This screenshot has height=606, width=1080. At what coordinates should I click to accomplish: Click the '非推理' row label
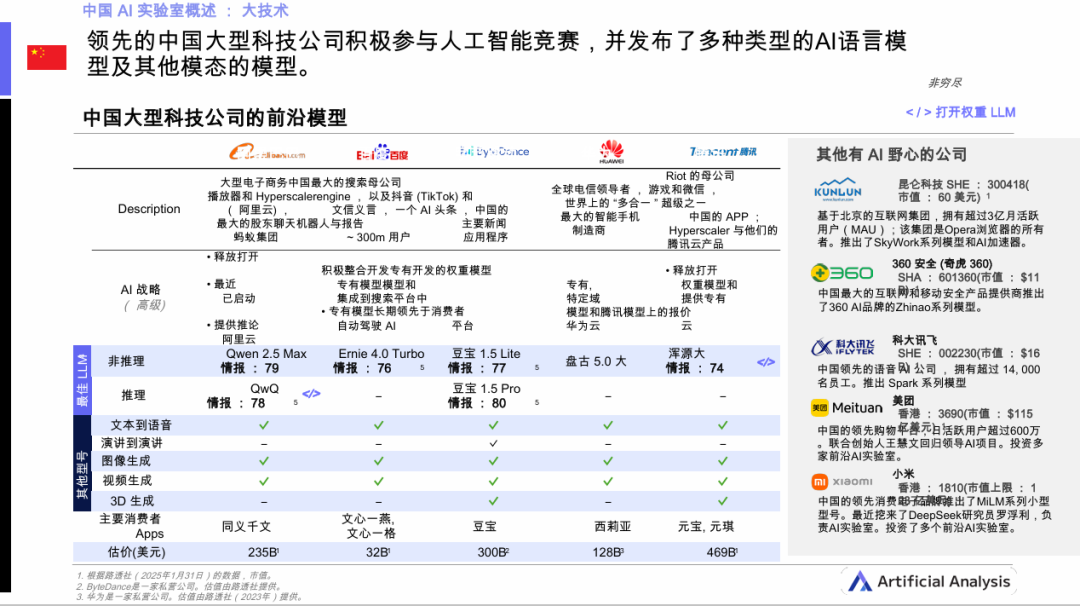coord(126,361)
